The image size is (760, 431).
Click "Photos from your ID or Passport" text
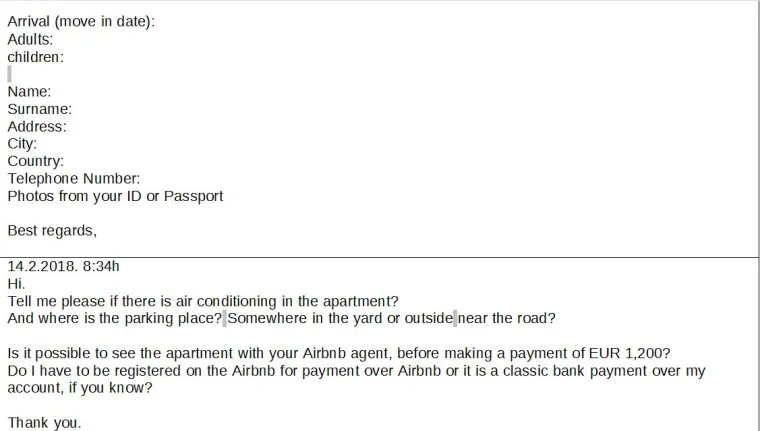point(115,196)
